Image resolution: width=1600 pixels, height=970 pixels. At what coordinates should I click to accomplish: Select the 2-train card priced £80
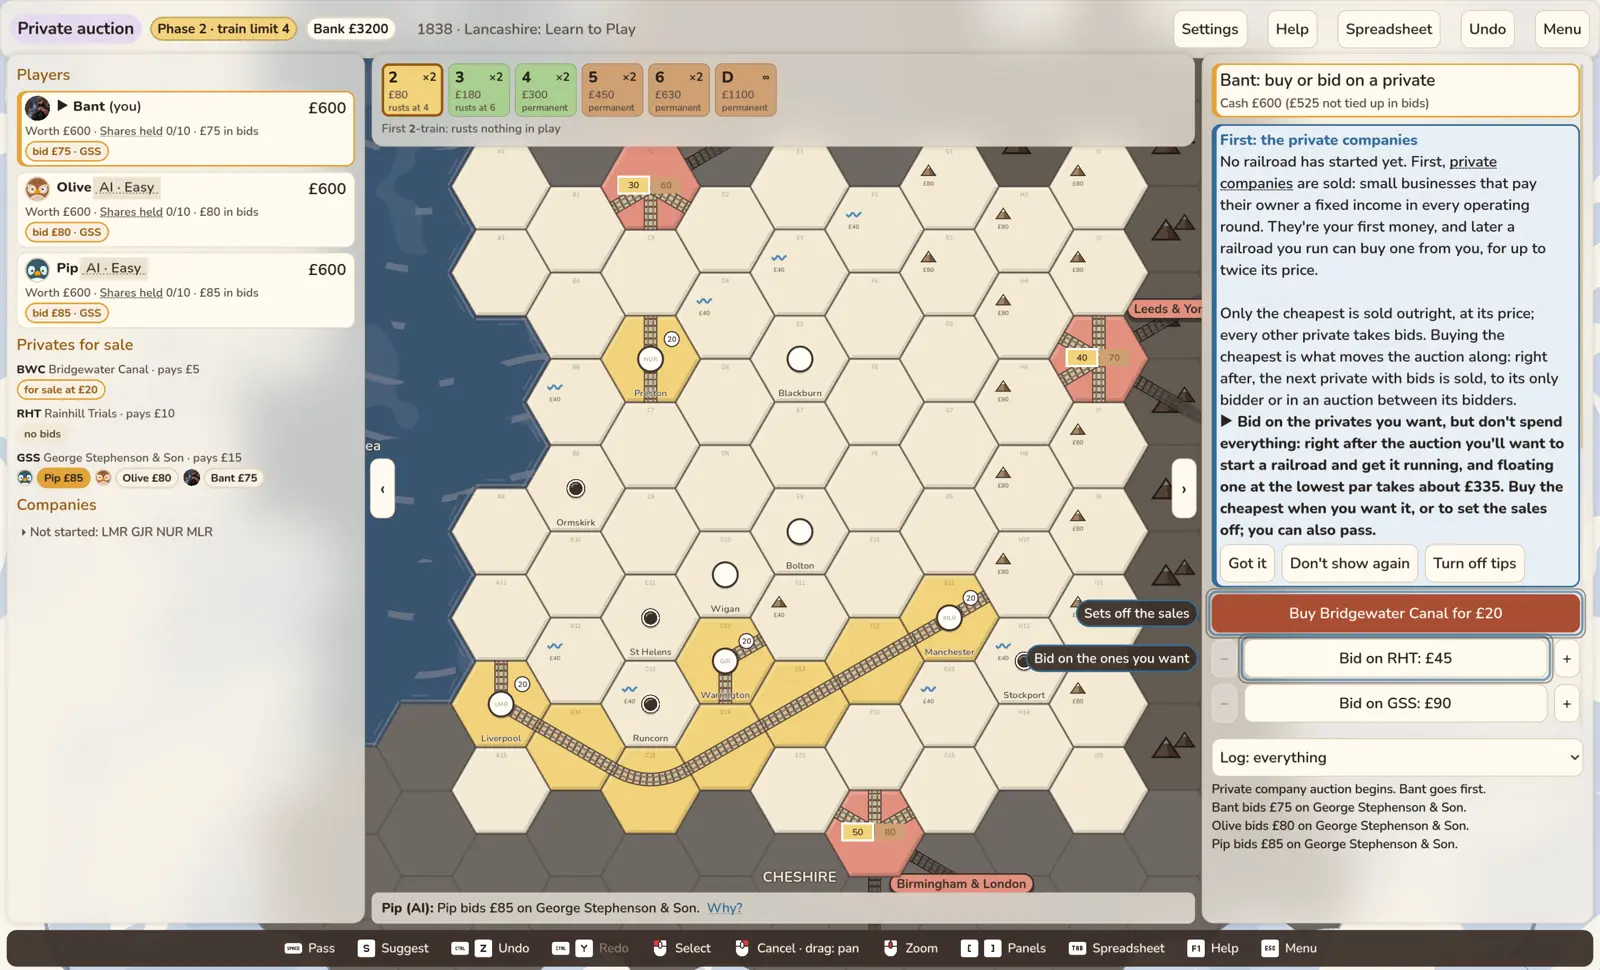click(x=412, y=90)
